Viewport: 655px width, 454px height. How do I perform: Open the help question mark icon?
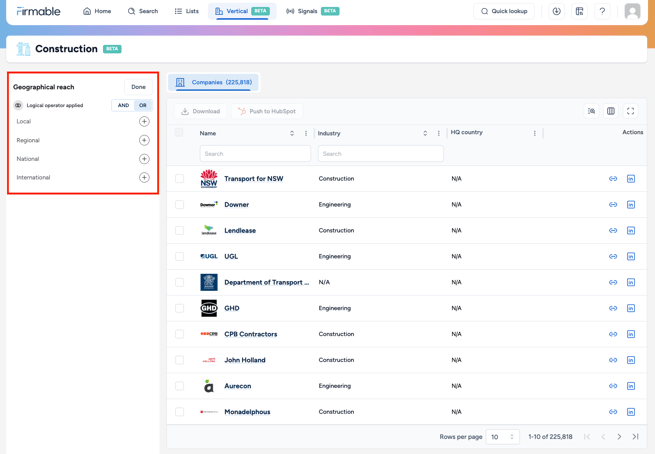tap(602, 11)
